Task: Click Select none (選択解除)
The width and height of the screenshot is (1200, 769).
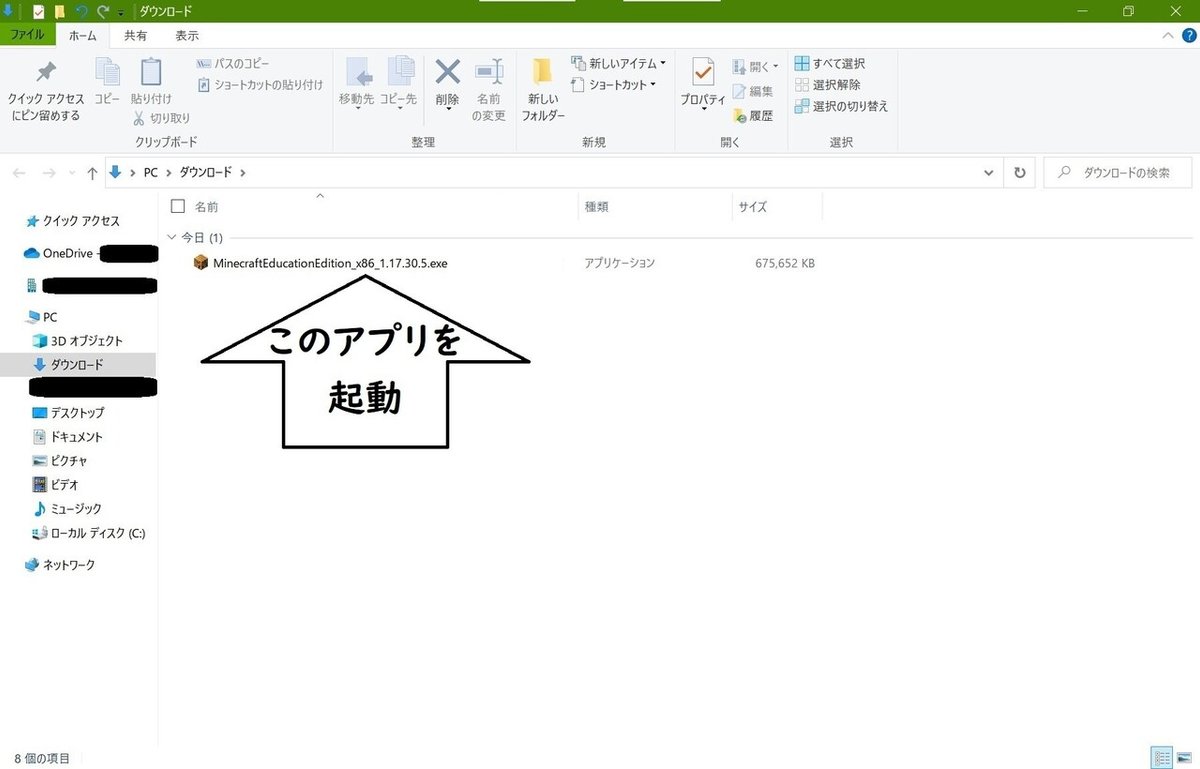Action: 827,85
